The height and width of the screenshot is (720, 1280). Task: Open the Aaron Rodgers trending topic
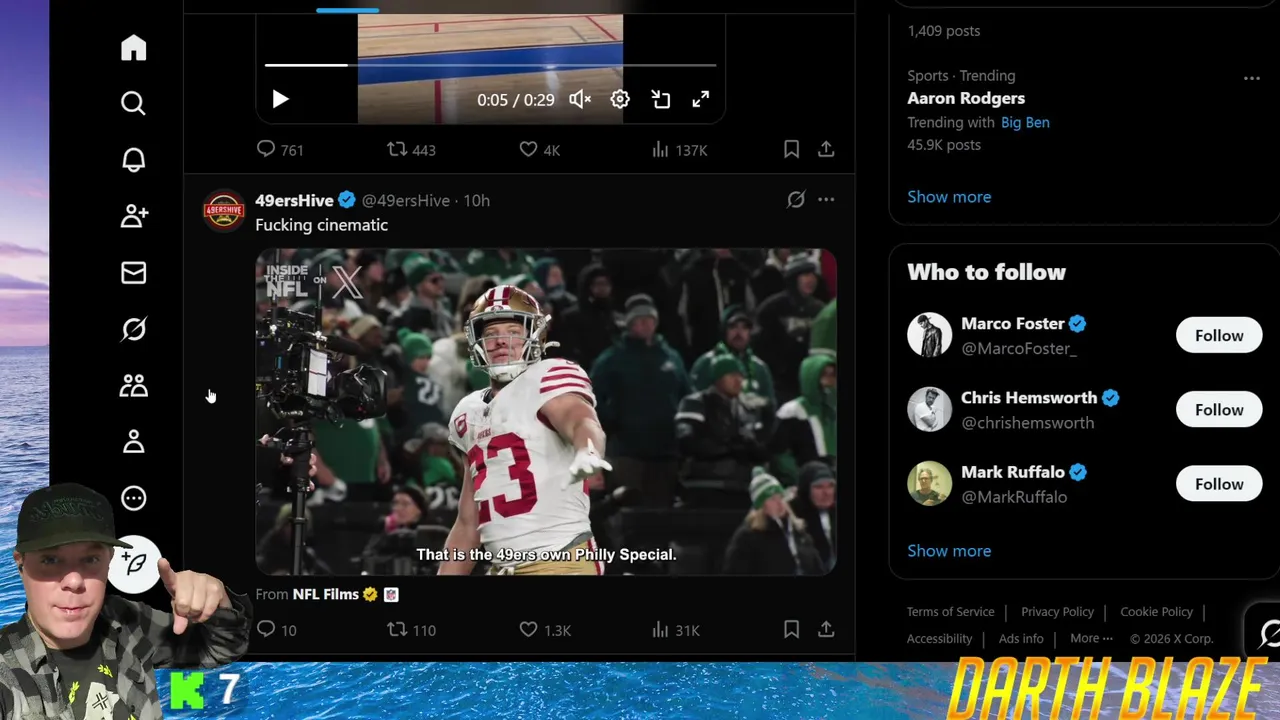(966, 98)
